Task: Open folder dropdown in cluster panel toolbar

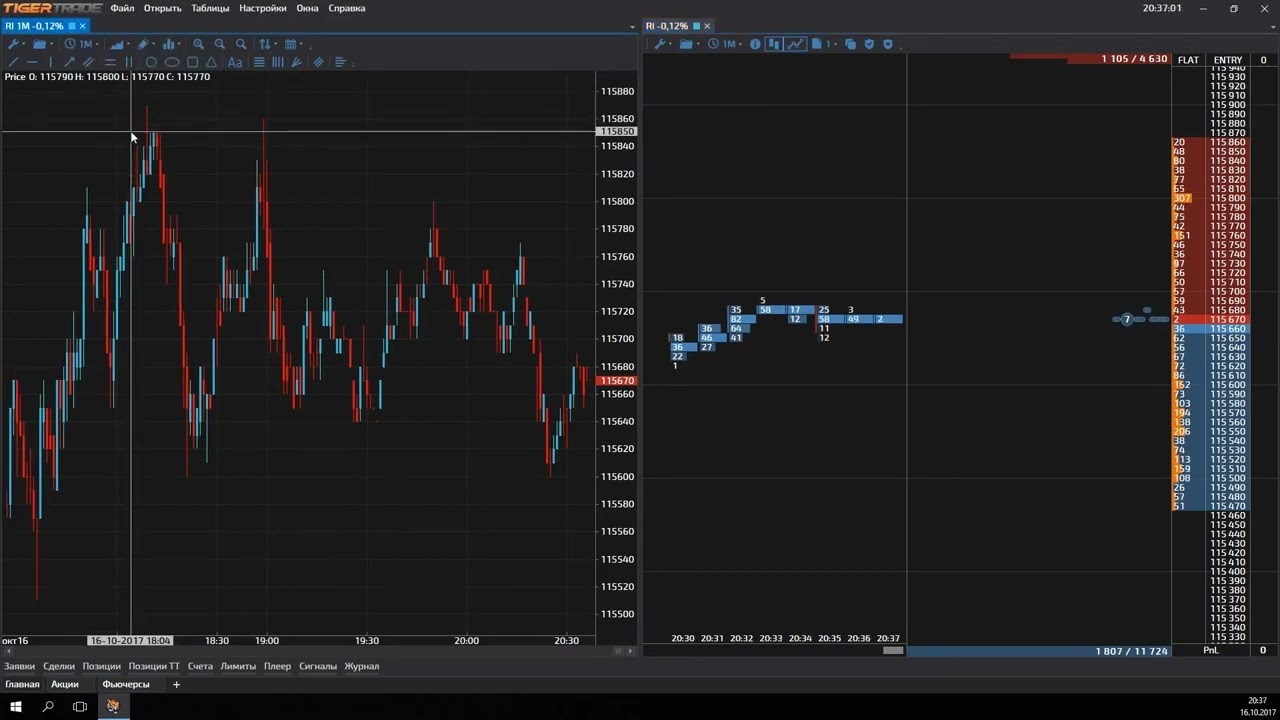Action: pyautogui.click(x=689, y=44)
